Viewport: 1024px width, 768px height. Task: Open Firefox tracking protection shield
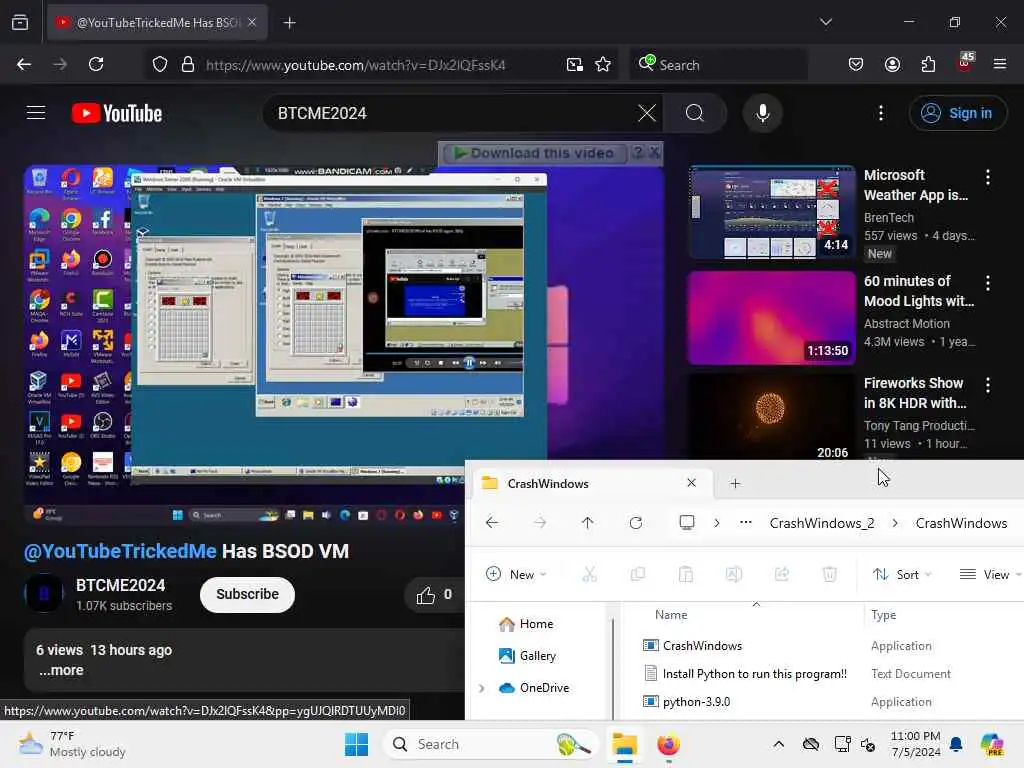(x=159, y=65)
